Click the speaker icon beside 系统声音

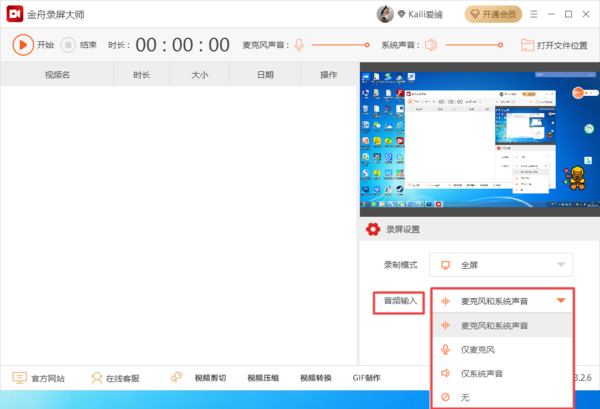(431, 45)
